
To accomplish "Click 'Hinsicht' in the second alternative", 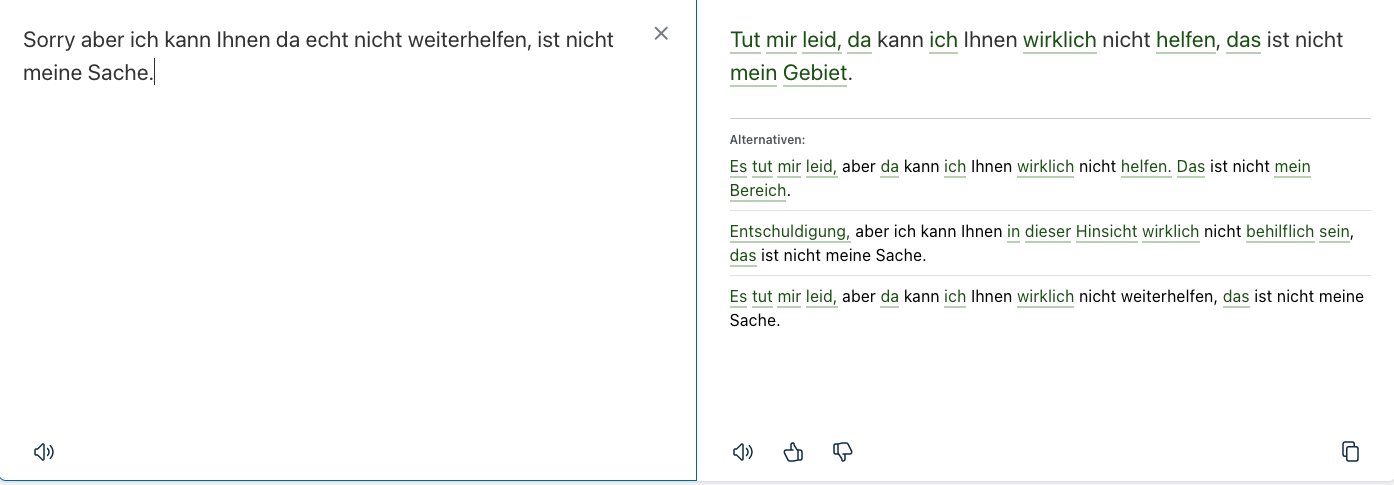I will (1106, 231).
